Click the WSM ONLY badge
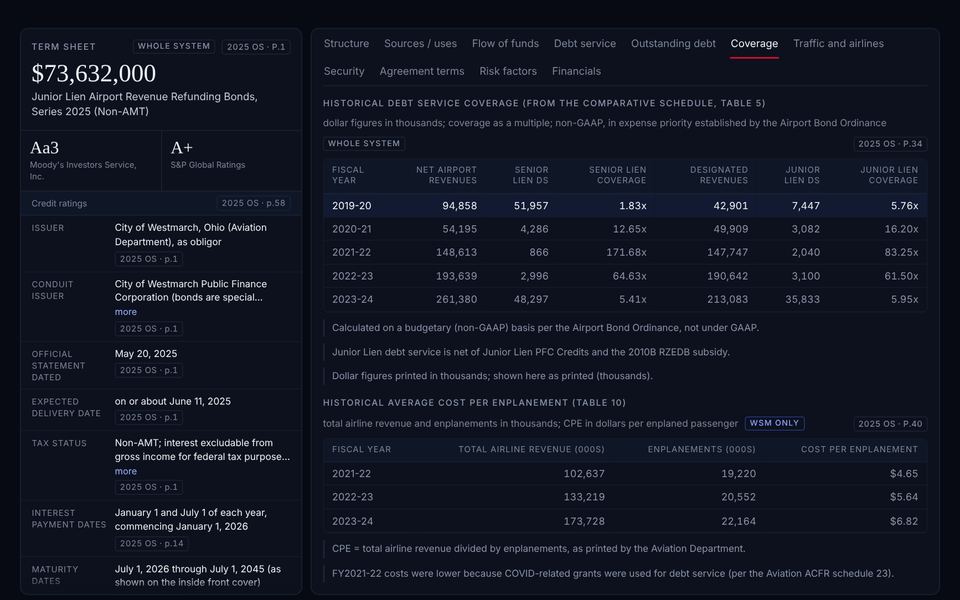960x600 pixels. coord(774,423)
